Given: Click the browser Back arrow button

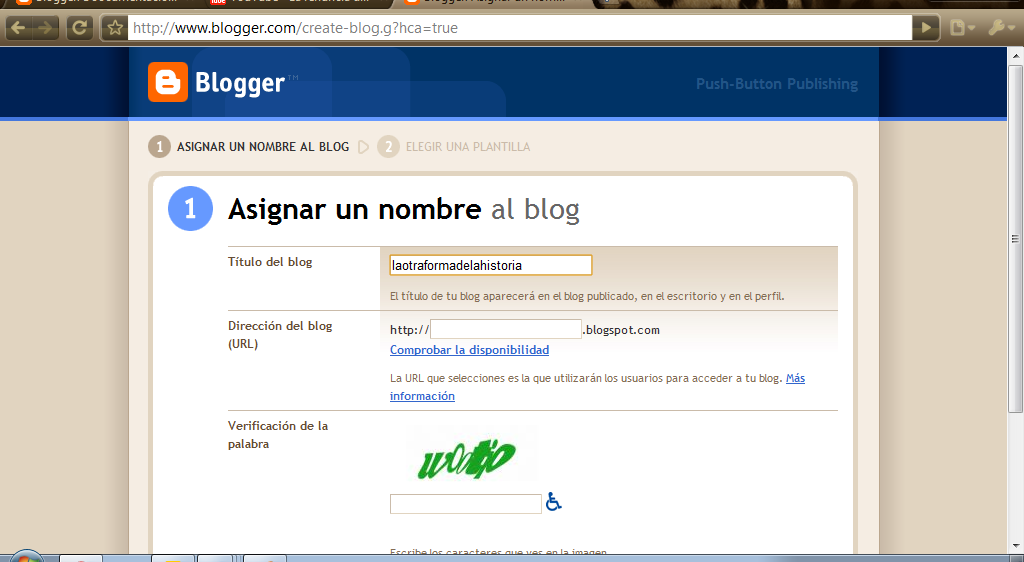Looking at the screenshot, I should tap(19, 28).
